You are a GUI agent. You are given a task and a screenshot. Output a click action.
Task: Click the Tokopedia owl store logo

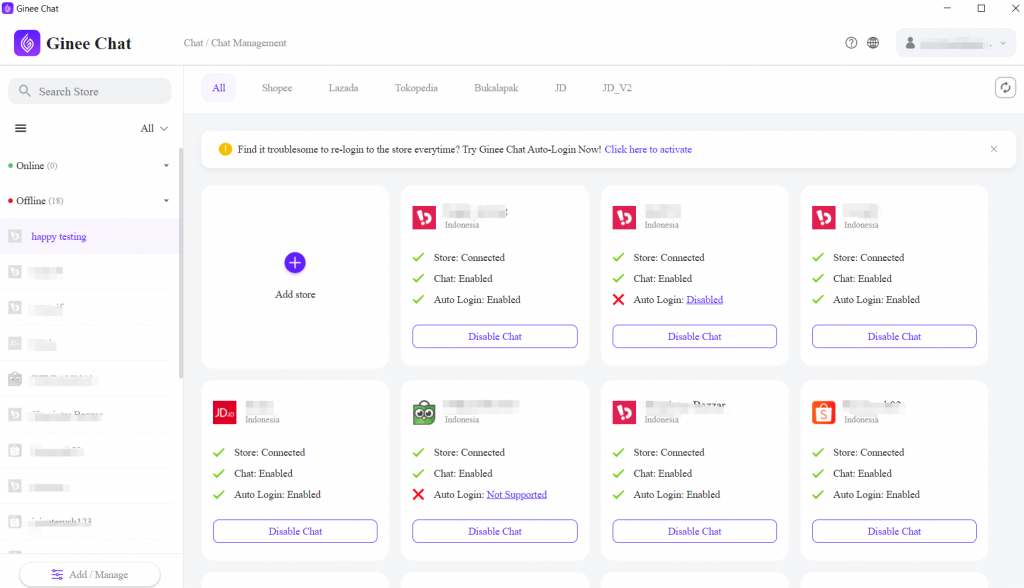point(424,412)
